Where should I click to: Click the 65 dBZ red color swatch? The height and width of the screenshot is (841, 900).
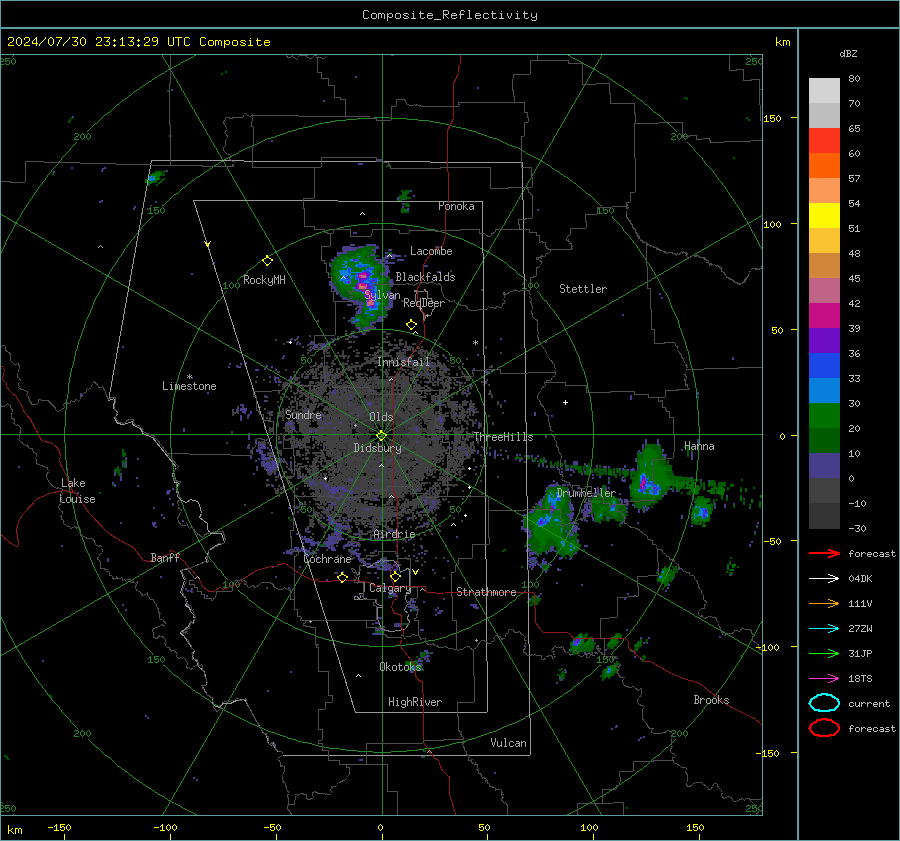(x=824, y=140)
